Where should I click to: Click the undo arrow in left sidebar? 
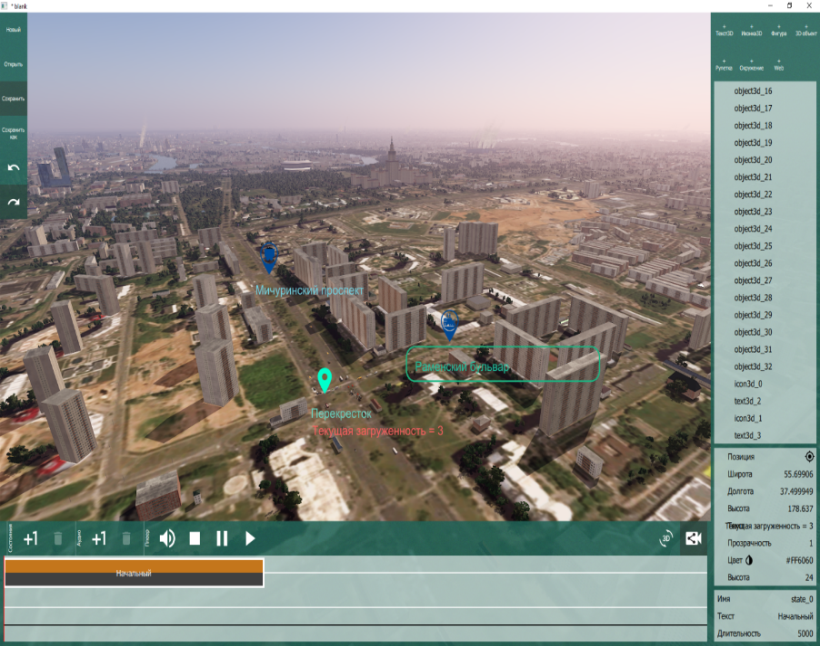coord(13,168)
